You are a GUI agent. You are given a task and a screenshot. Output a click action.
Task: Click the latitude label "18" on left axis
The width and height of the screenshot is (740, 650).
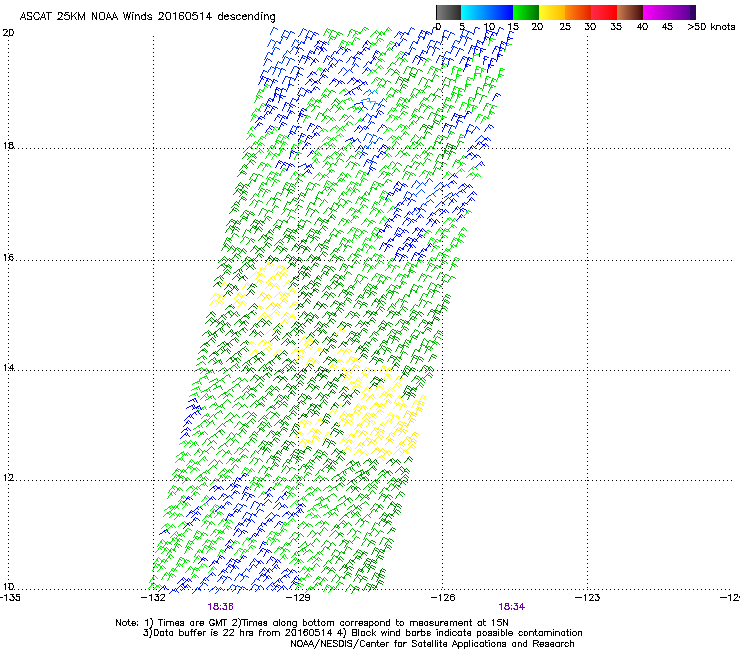[x=8, y=145]
